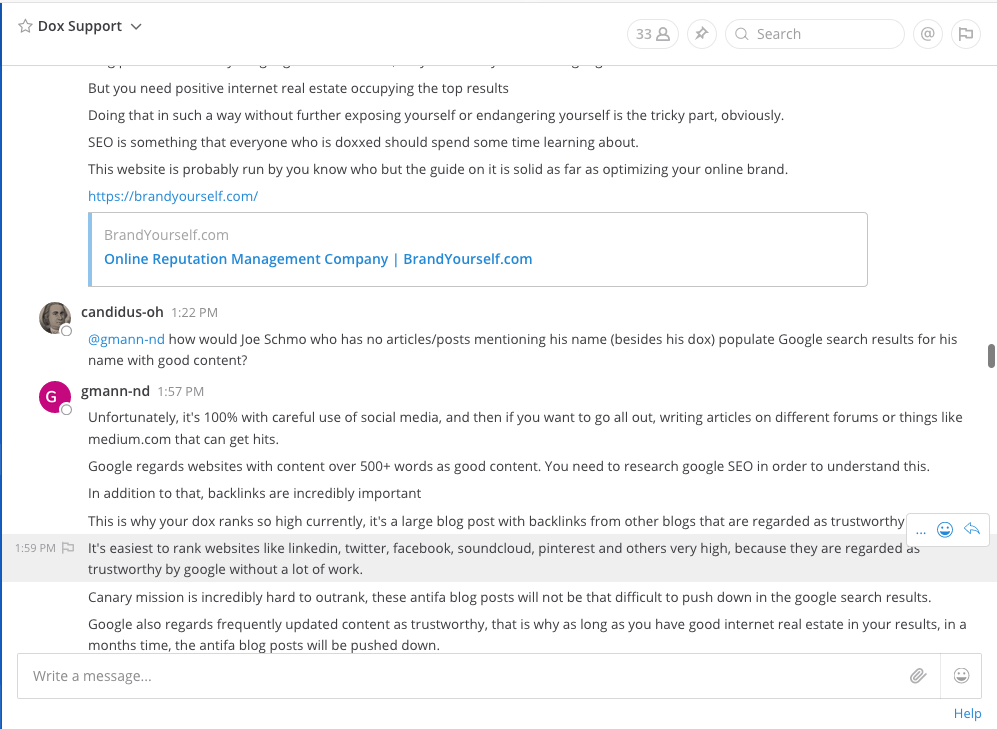Open the Dox Support channel dropdown menu
The width and height of the screenshot is (997, 729).
pyautogui.click(x=137, y=27)
